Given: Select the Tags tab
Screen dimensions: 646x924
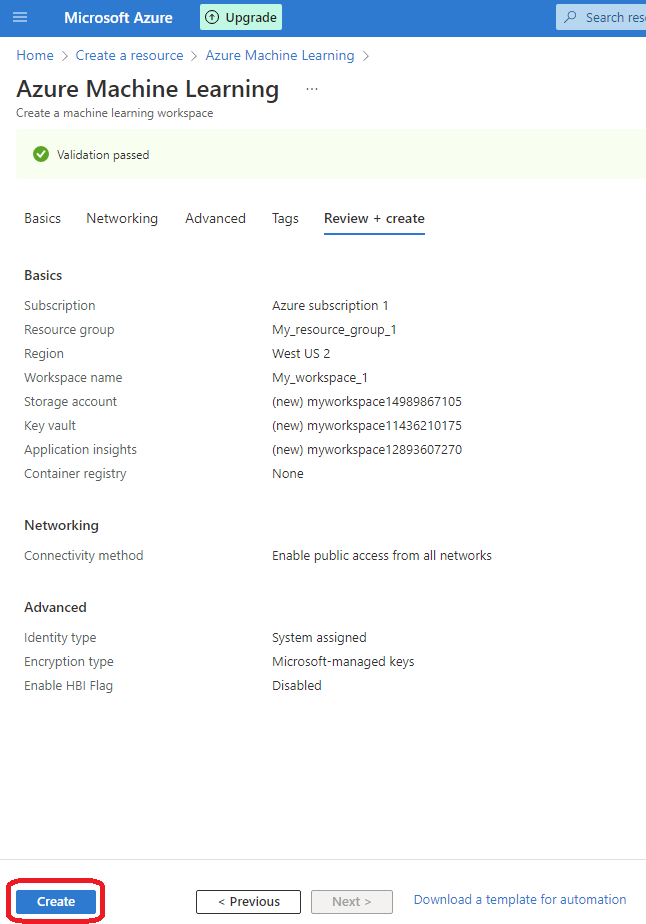Looking at the screenshot, I should tap(285, 219).
